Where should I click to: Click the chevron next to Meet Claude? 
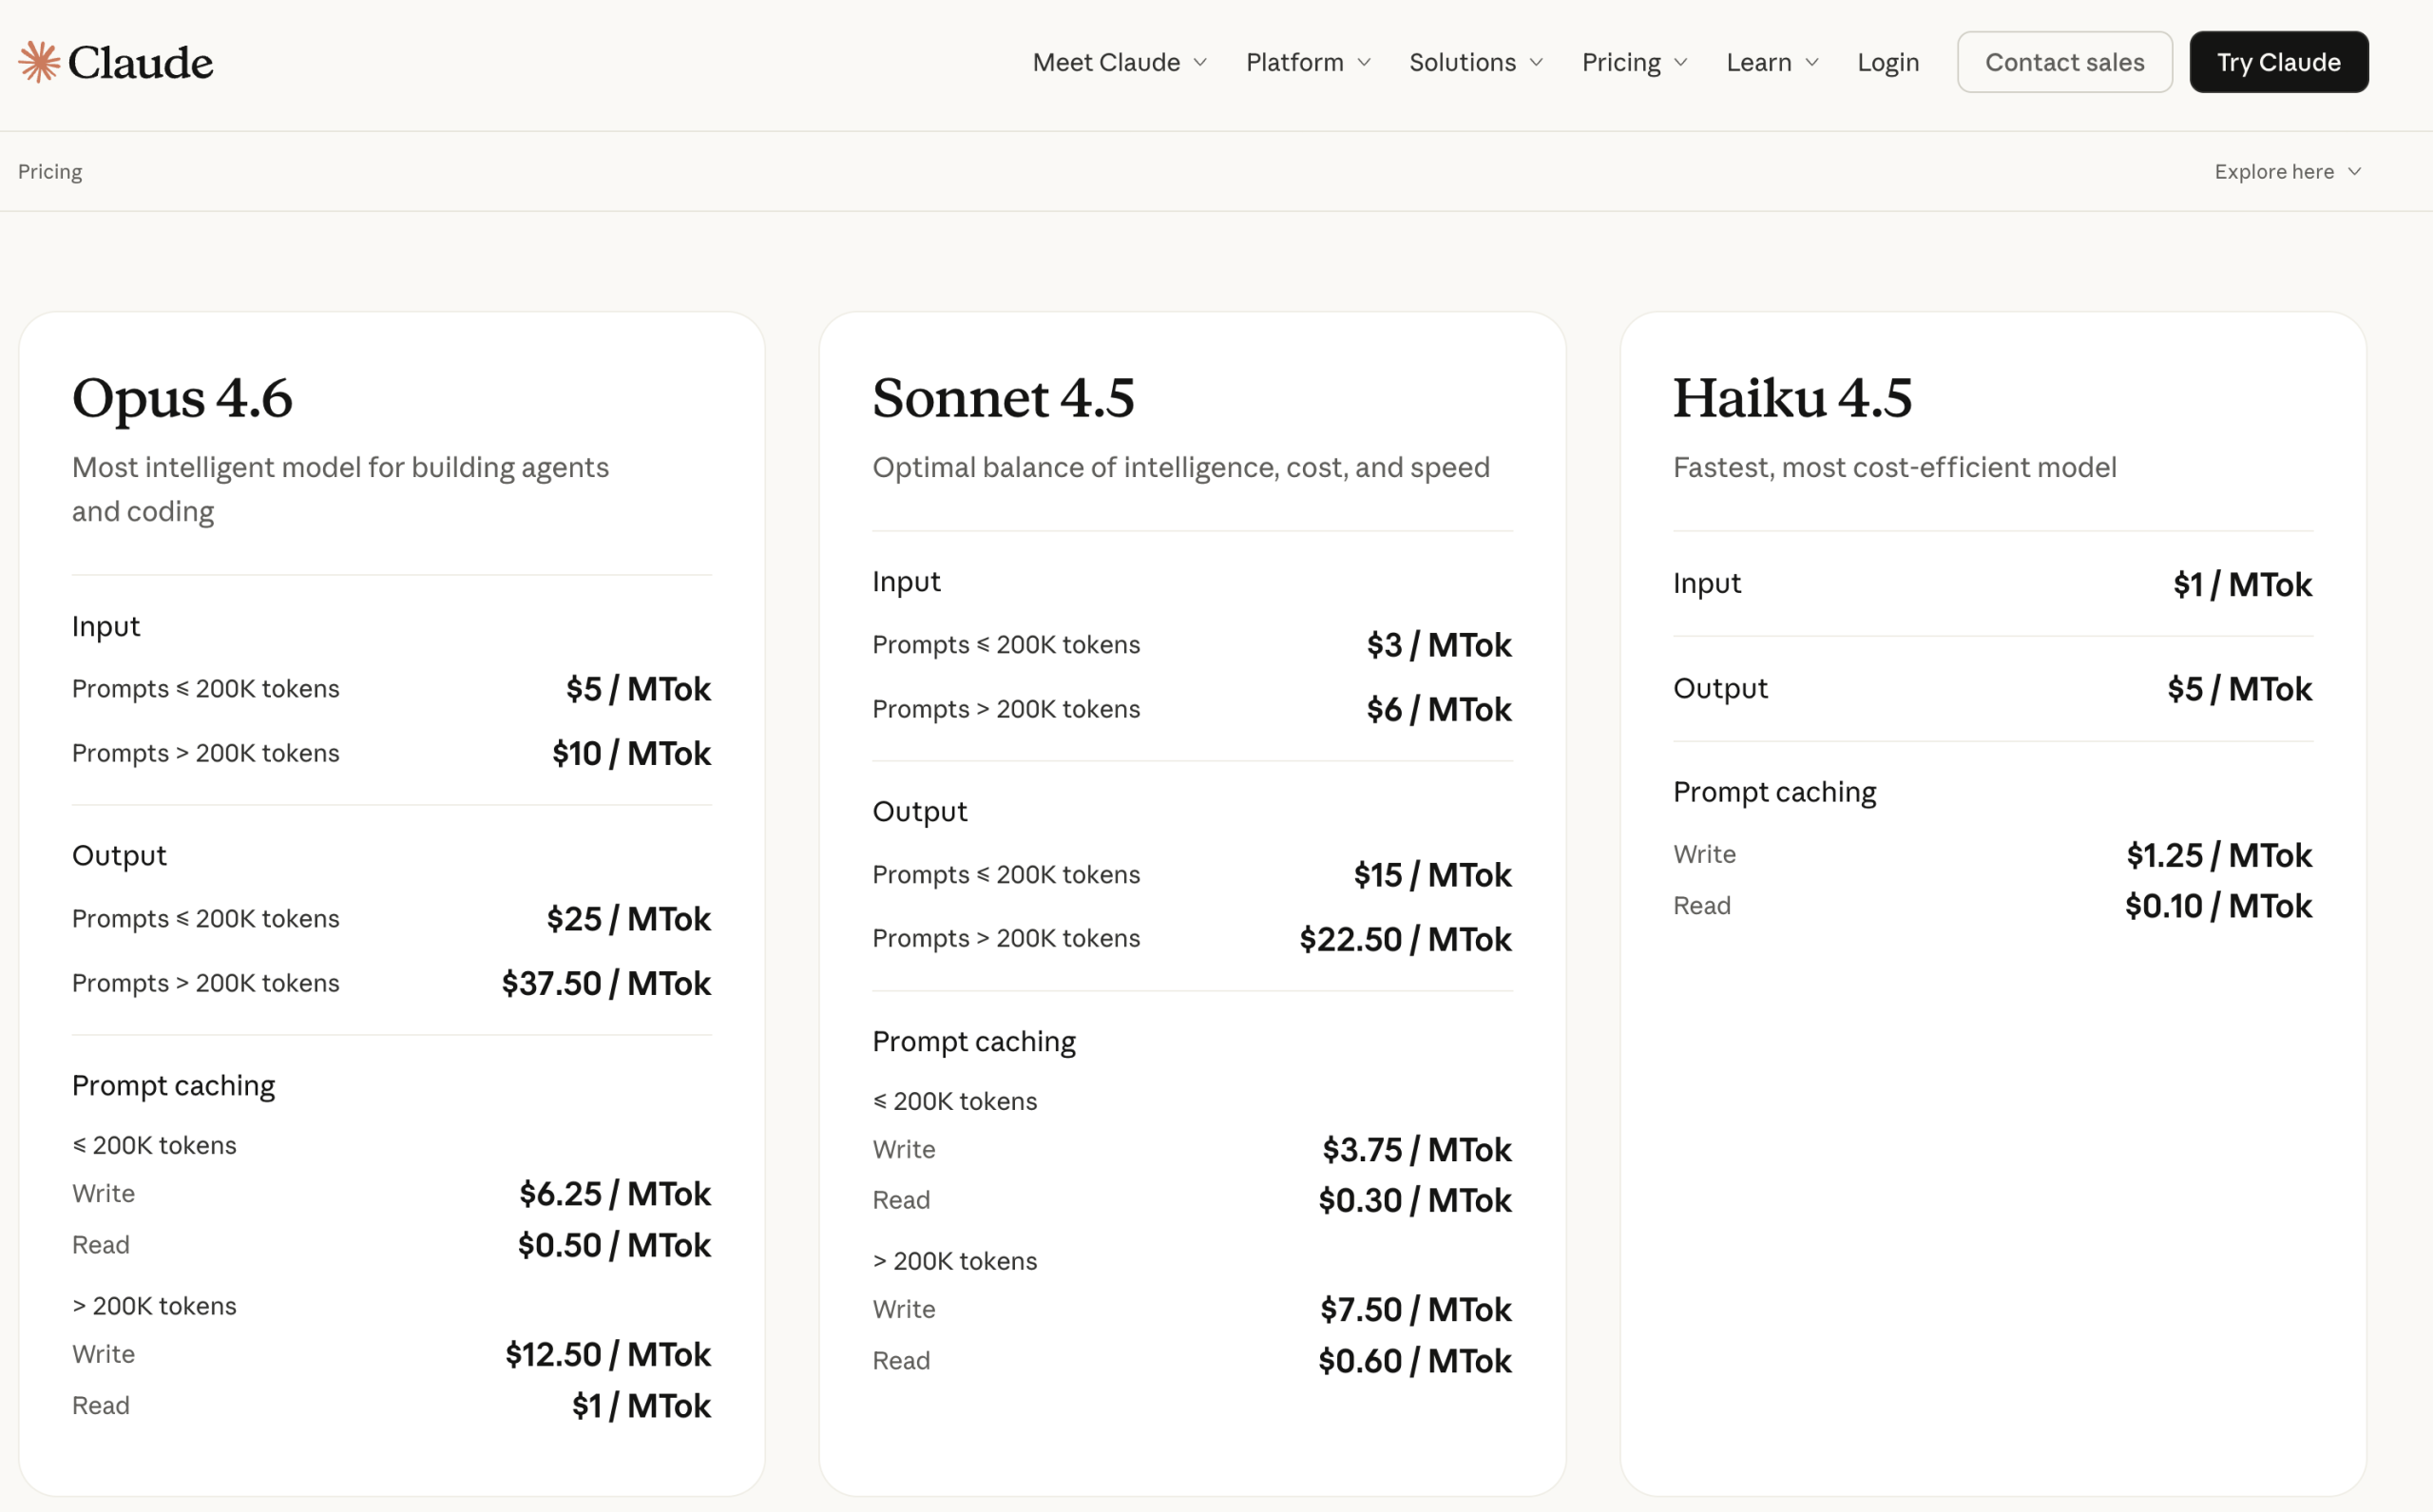(x=1201, y=63)
